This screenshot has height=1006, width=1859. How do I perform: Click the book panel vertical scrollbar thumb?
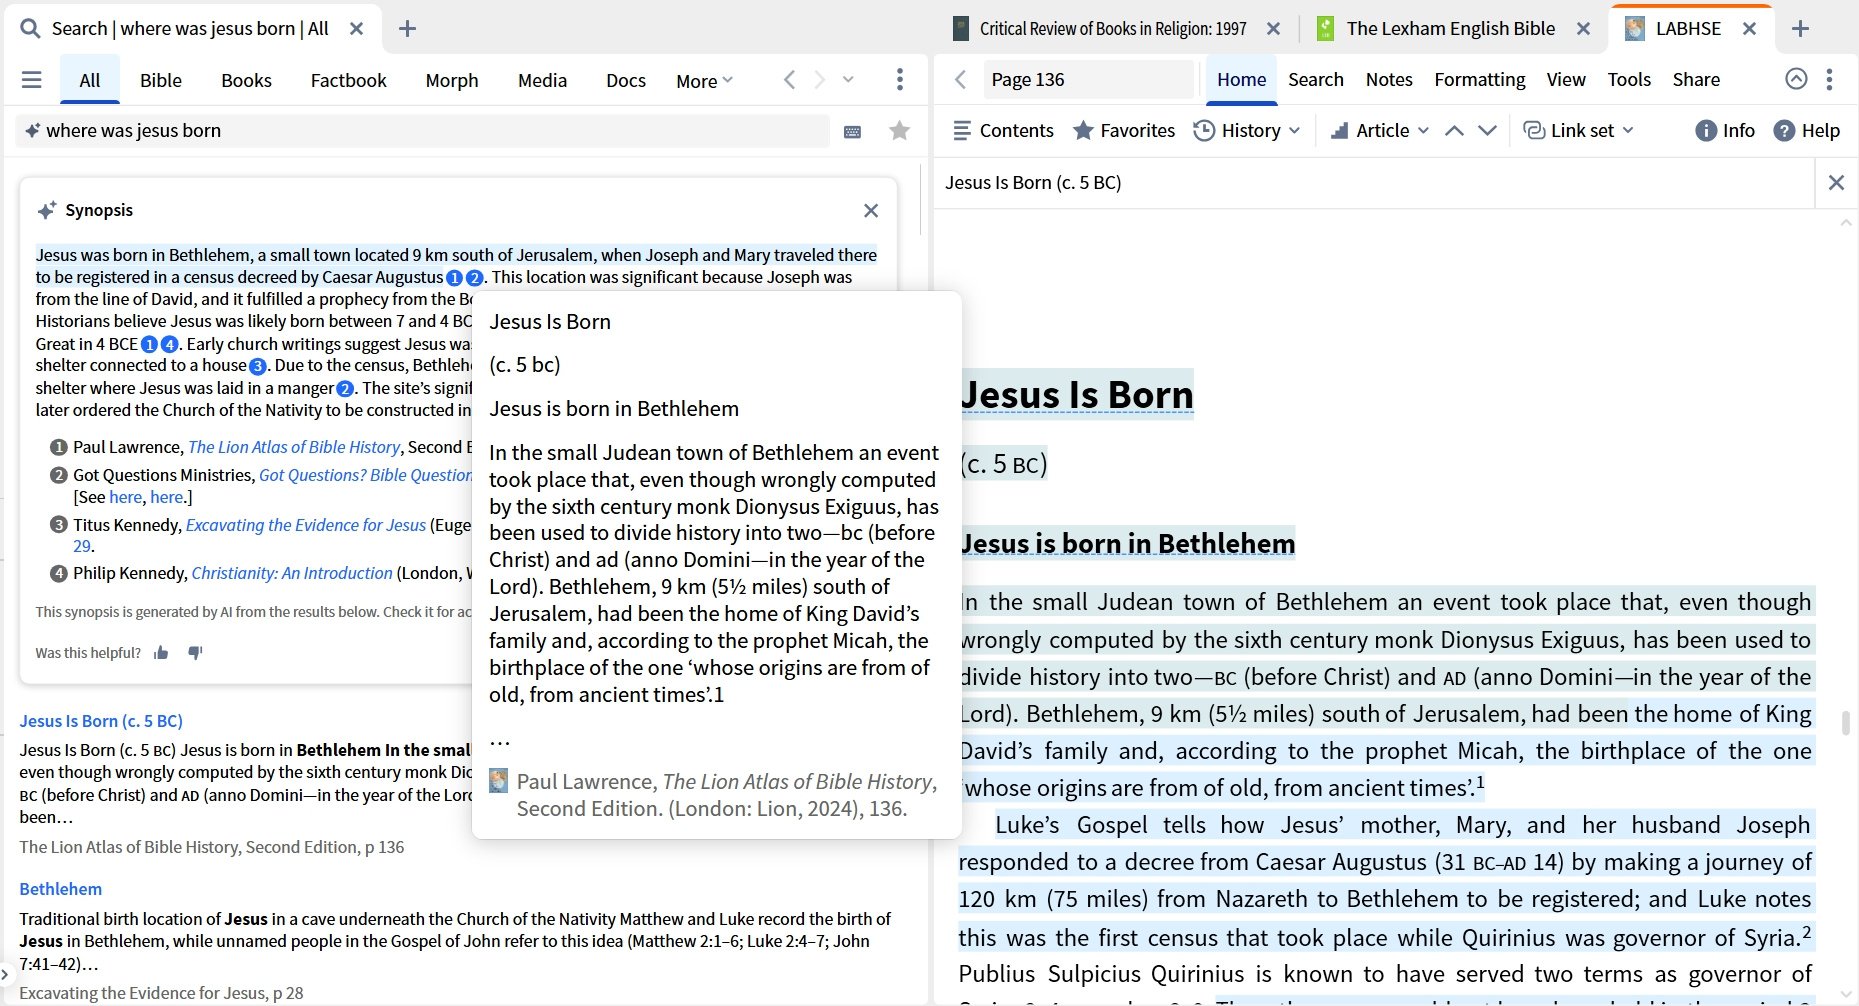pyautogui.click(x=1845, y=722)
